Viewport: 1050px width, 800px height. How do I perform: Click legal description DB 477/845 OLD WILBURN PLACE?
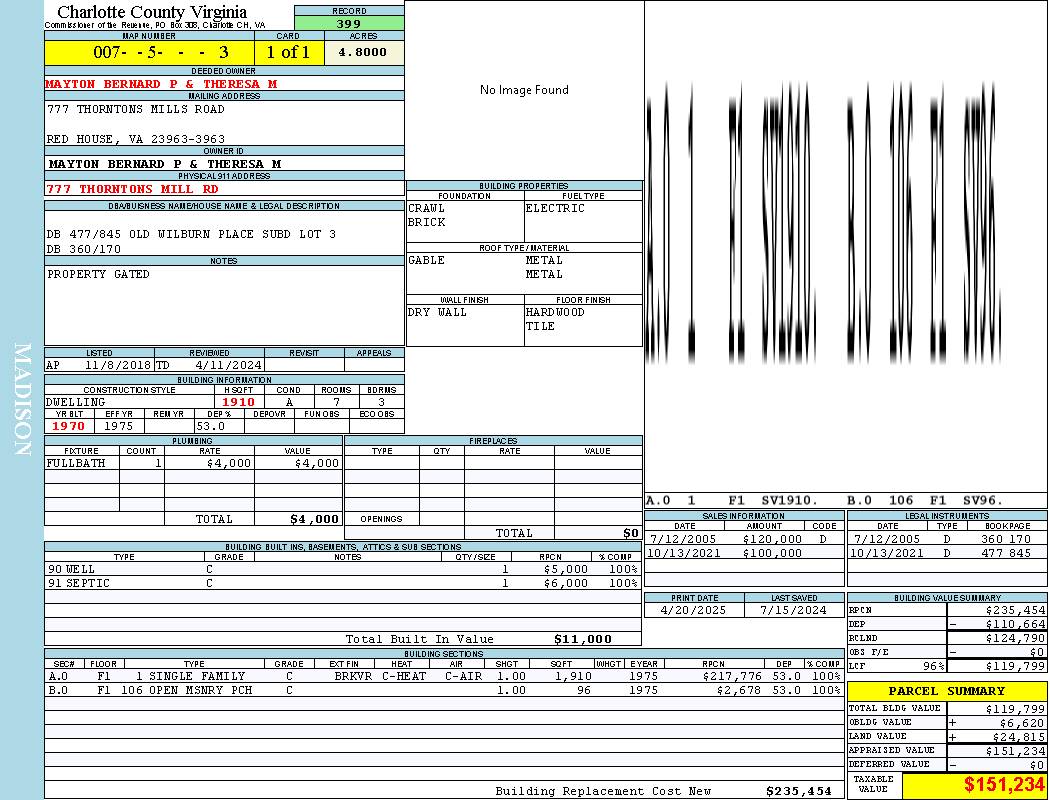(192, 234)
